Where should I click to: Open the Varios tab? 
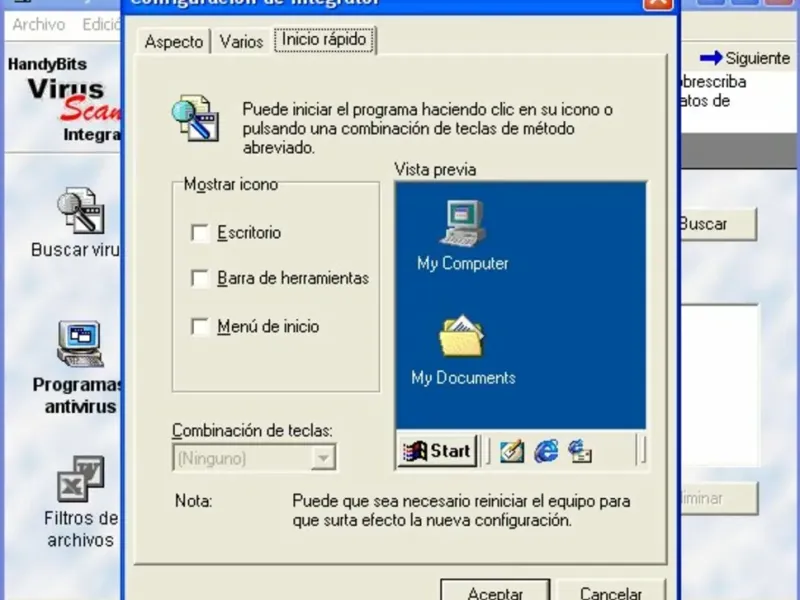241,41
